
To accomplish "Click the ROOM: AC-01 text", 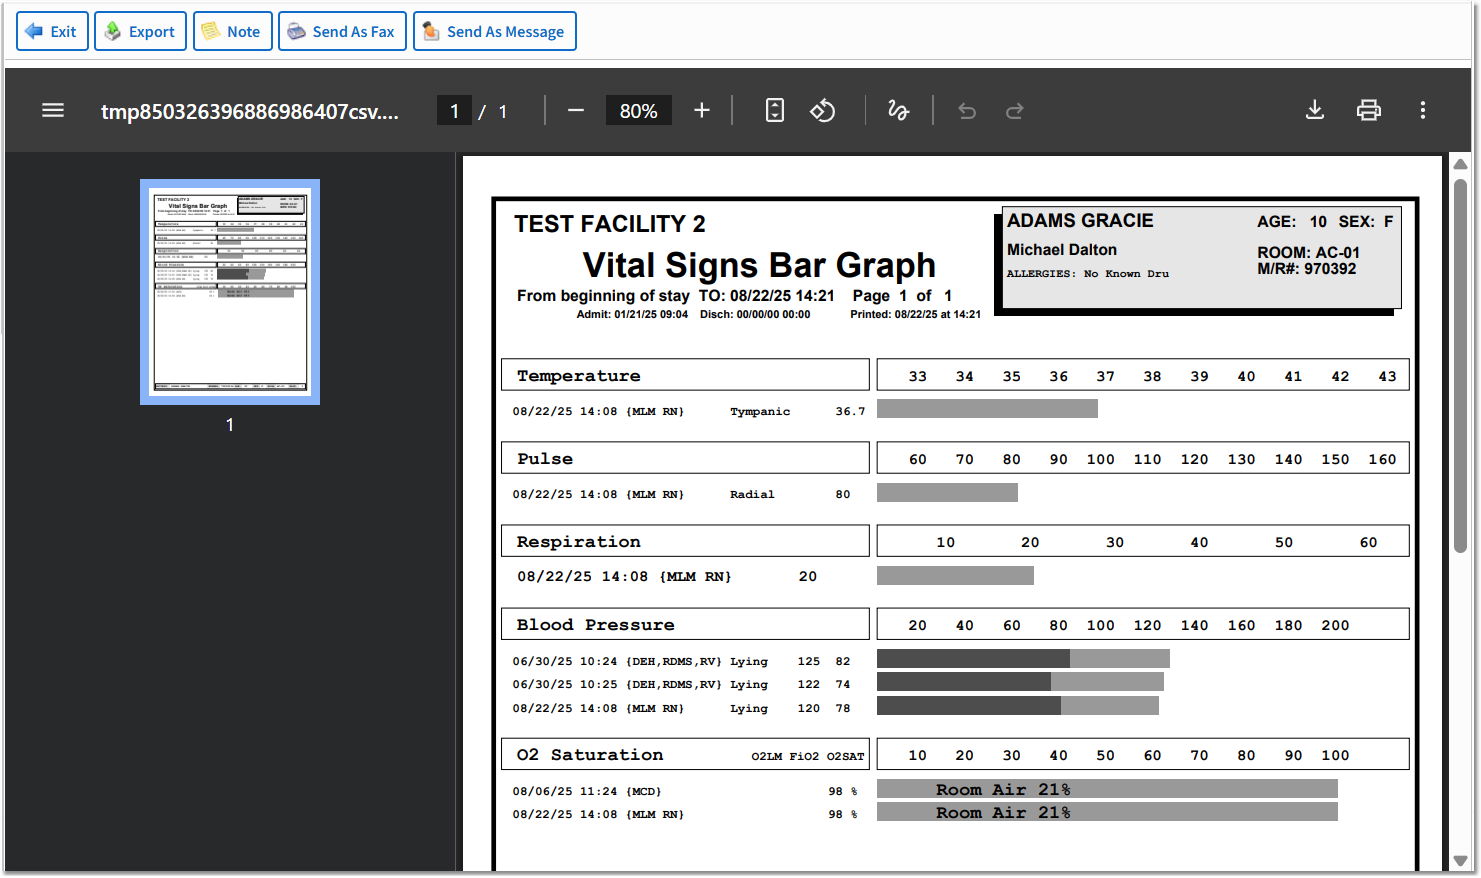I will coord(1308,253).
